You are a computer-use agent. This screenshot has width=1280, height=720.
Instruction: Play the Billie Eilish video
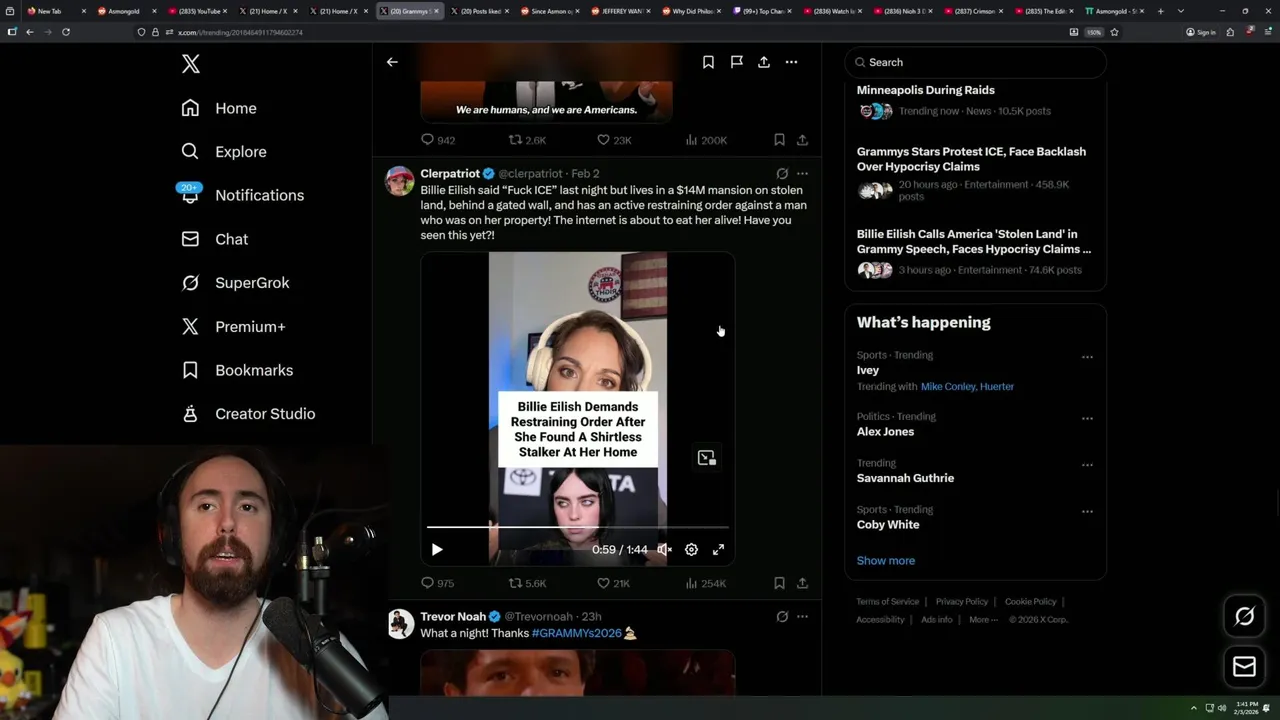click(437, 549)
